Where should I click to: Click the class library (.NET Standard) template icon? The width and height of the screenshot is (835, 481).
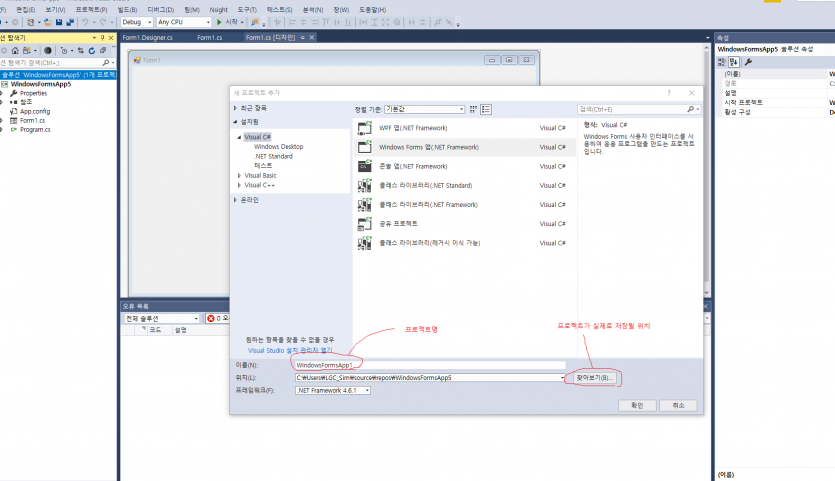tap(365, 185)
